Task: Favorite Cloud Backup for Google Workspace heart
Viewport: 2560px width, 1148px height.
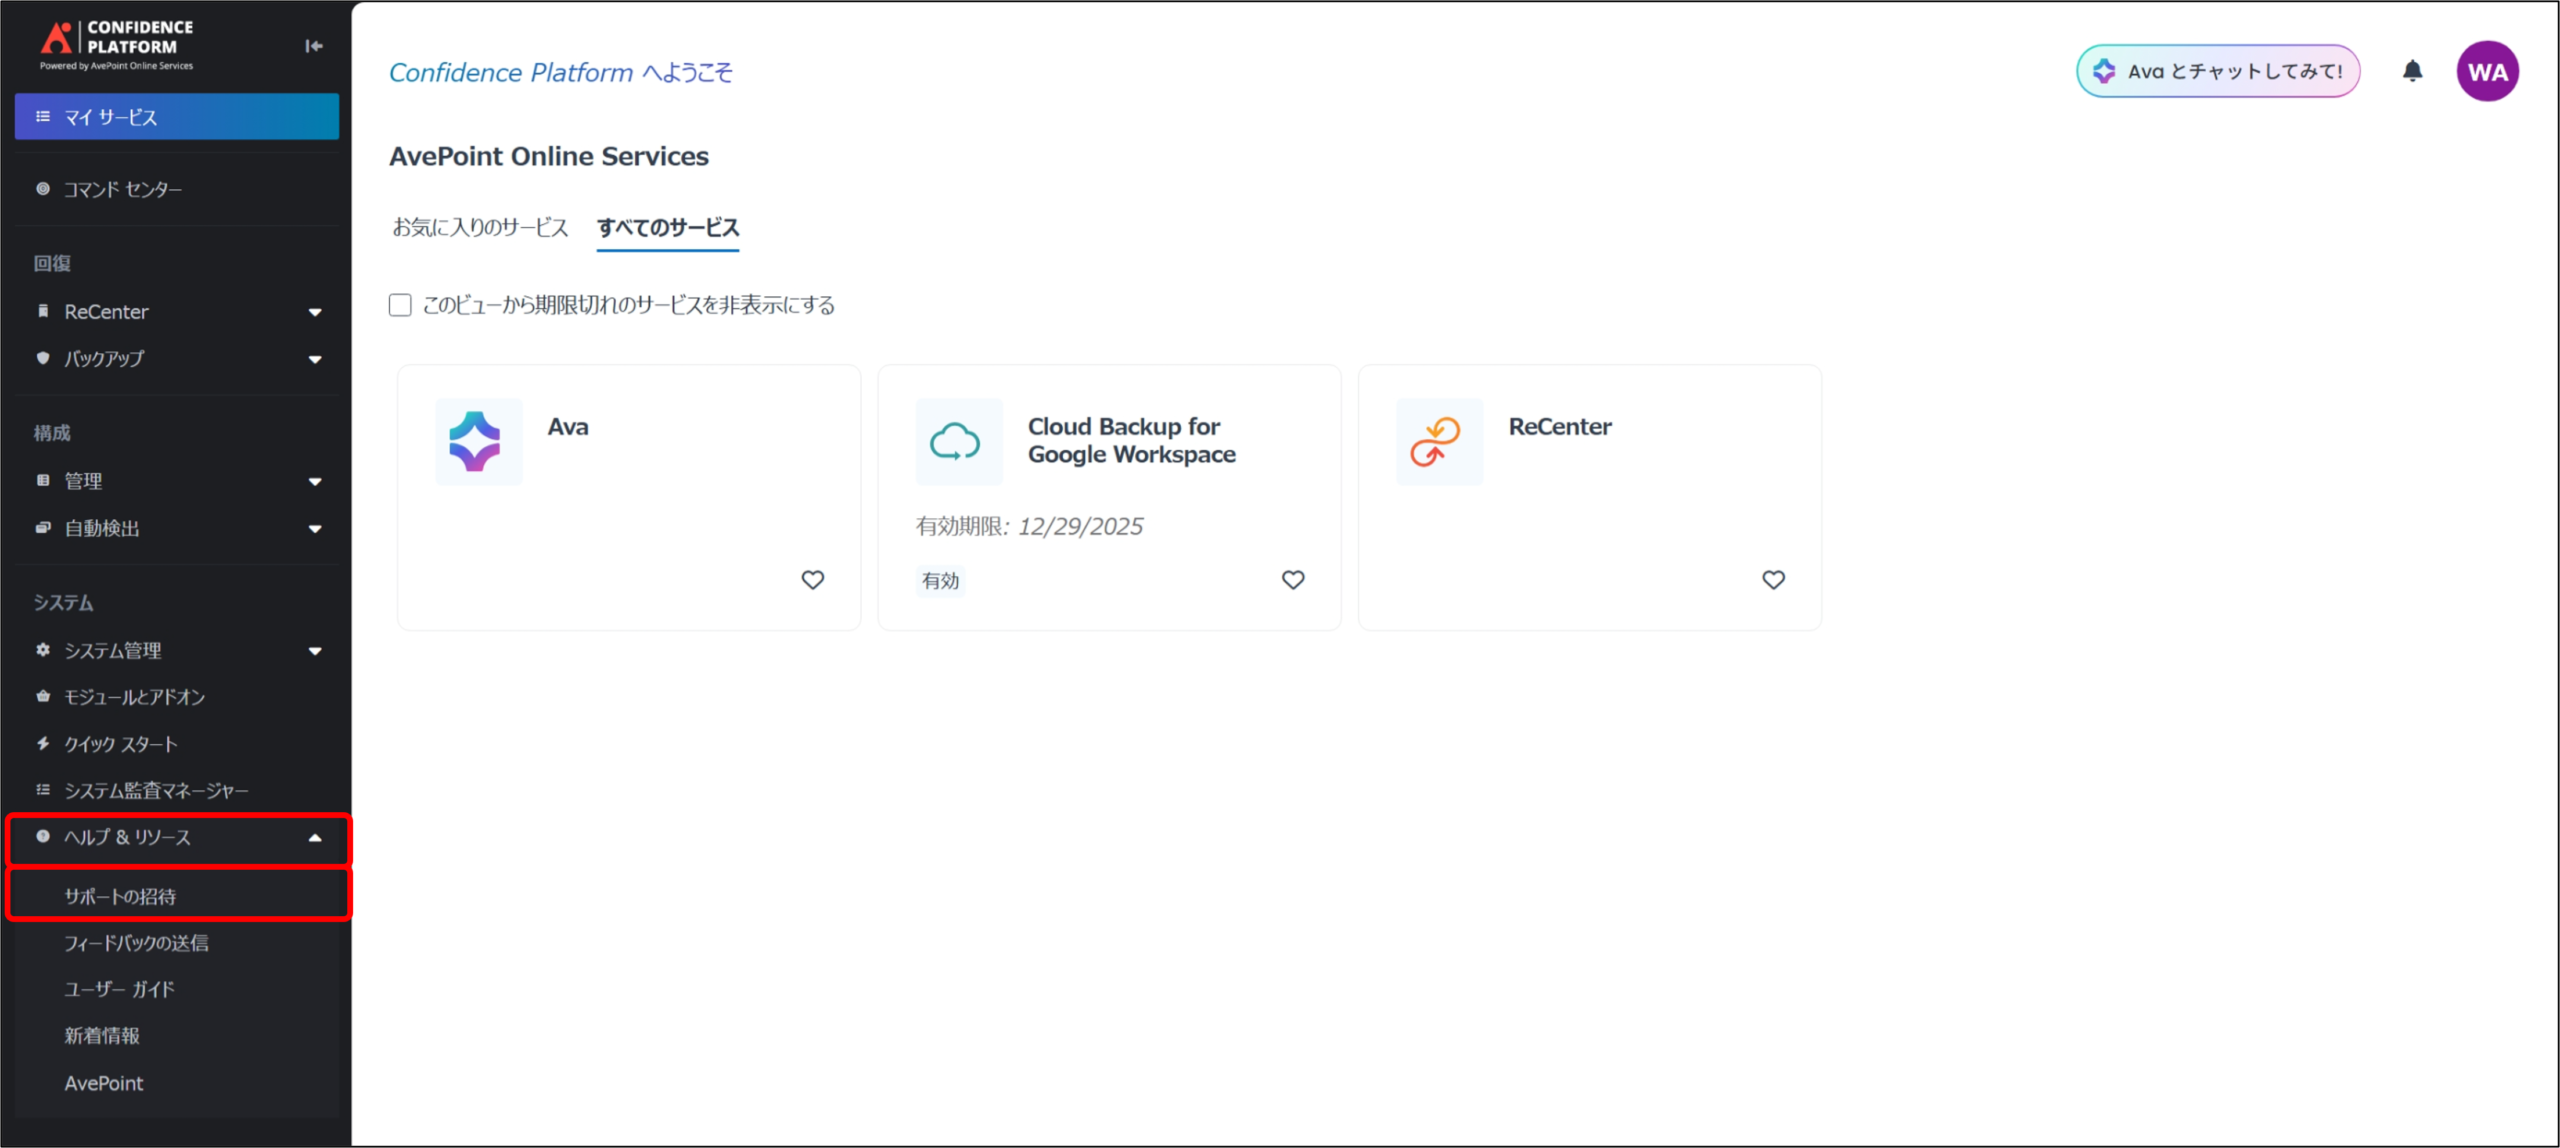Action: [1292, 580]
